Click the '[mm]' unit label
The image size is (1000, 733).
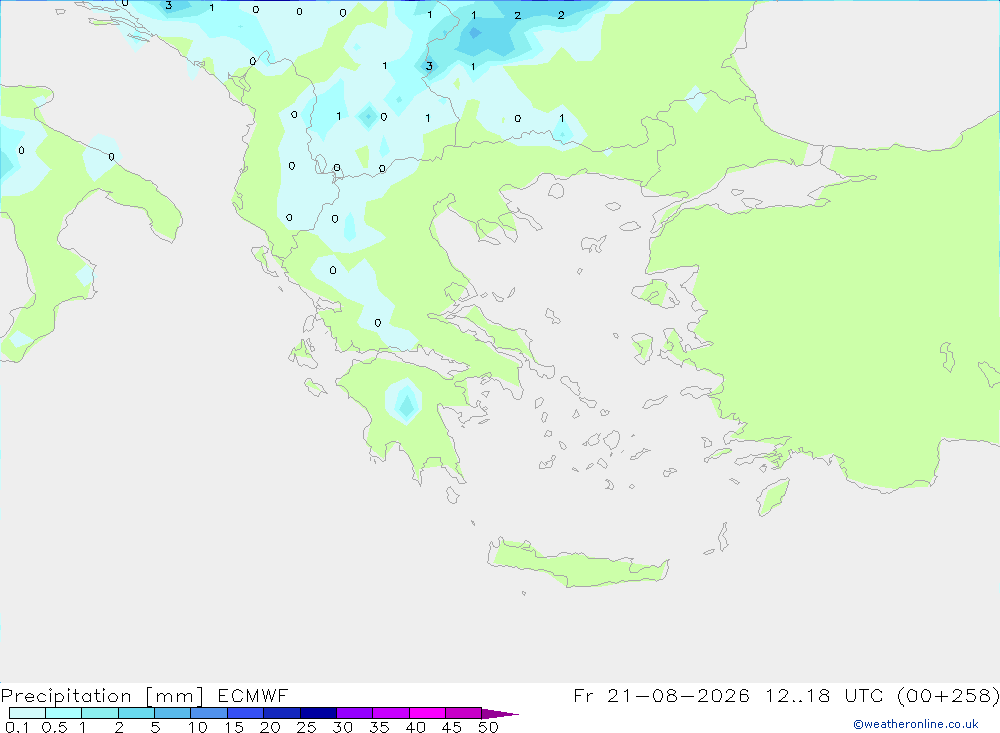click(175, 696)
